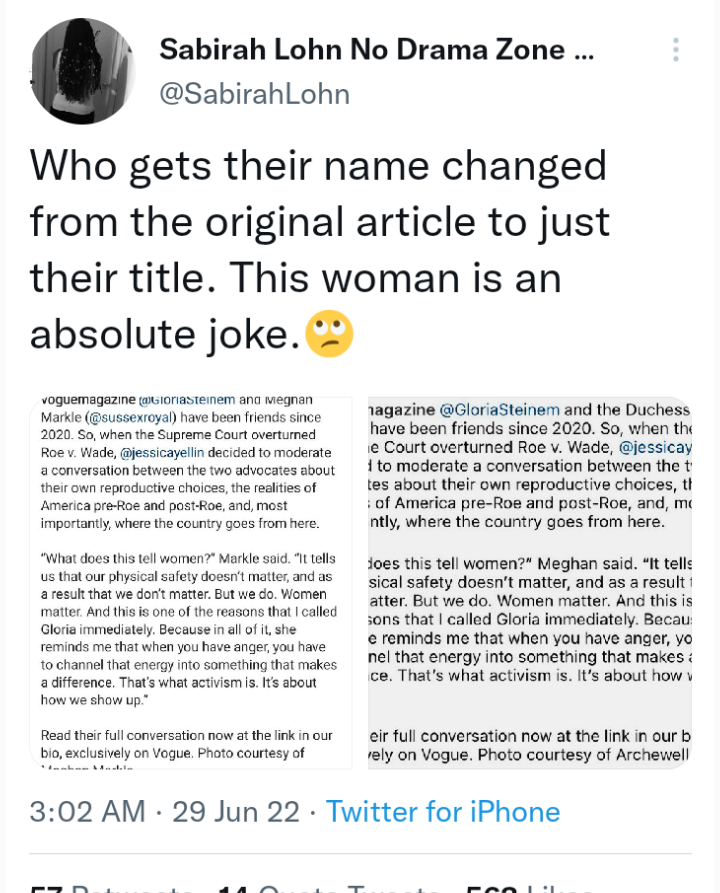Click the main tweet text body
The height and width of the screenshot is (893, 720).
(320, 250)
